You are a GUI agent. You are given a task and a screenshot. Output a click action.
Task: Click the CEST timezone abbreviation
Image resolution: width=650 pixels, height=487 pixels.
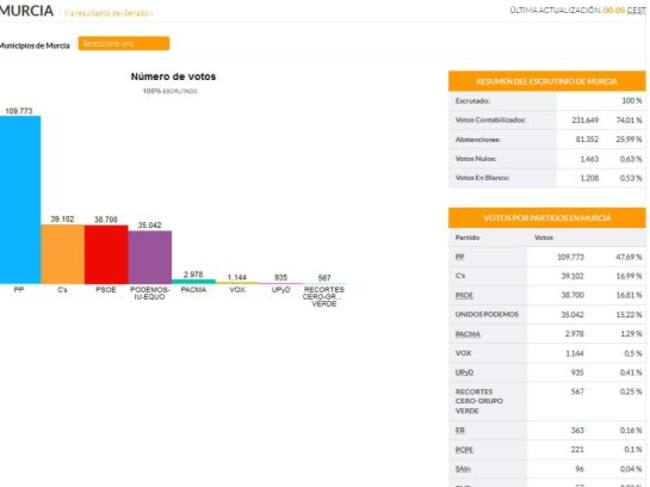coord(636,9)
